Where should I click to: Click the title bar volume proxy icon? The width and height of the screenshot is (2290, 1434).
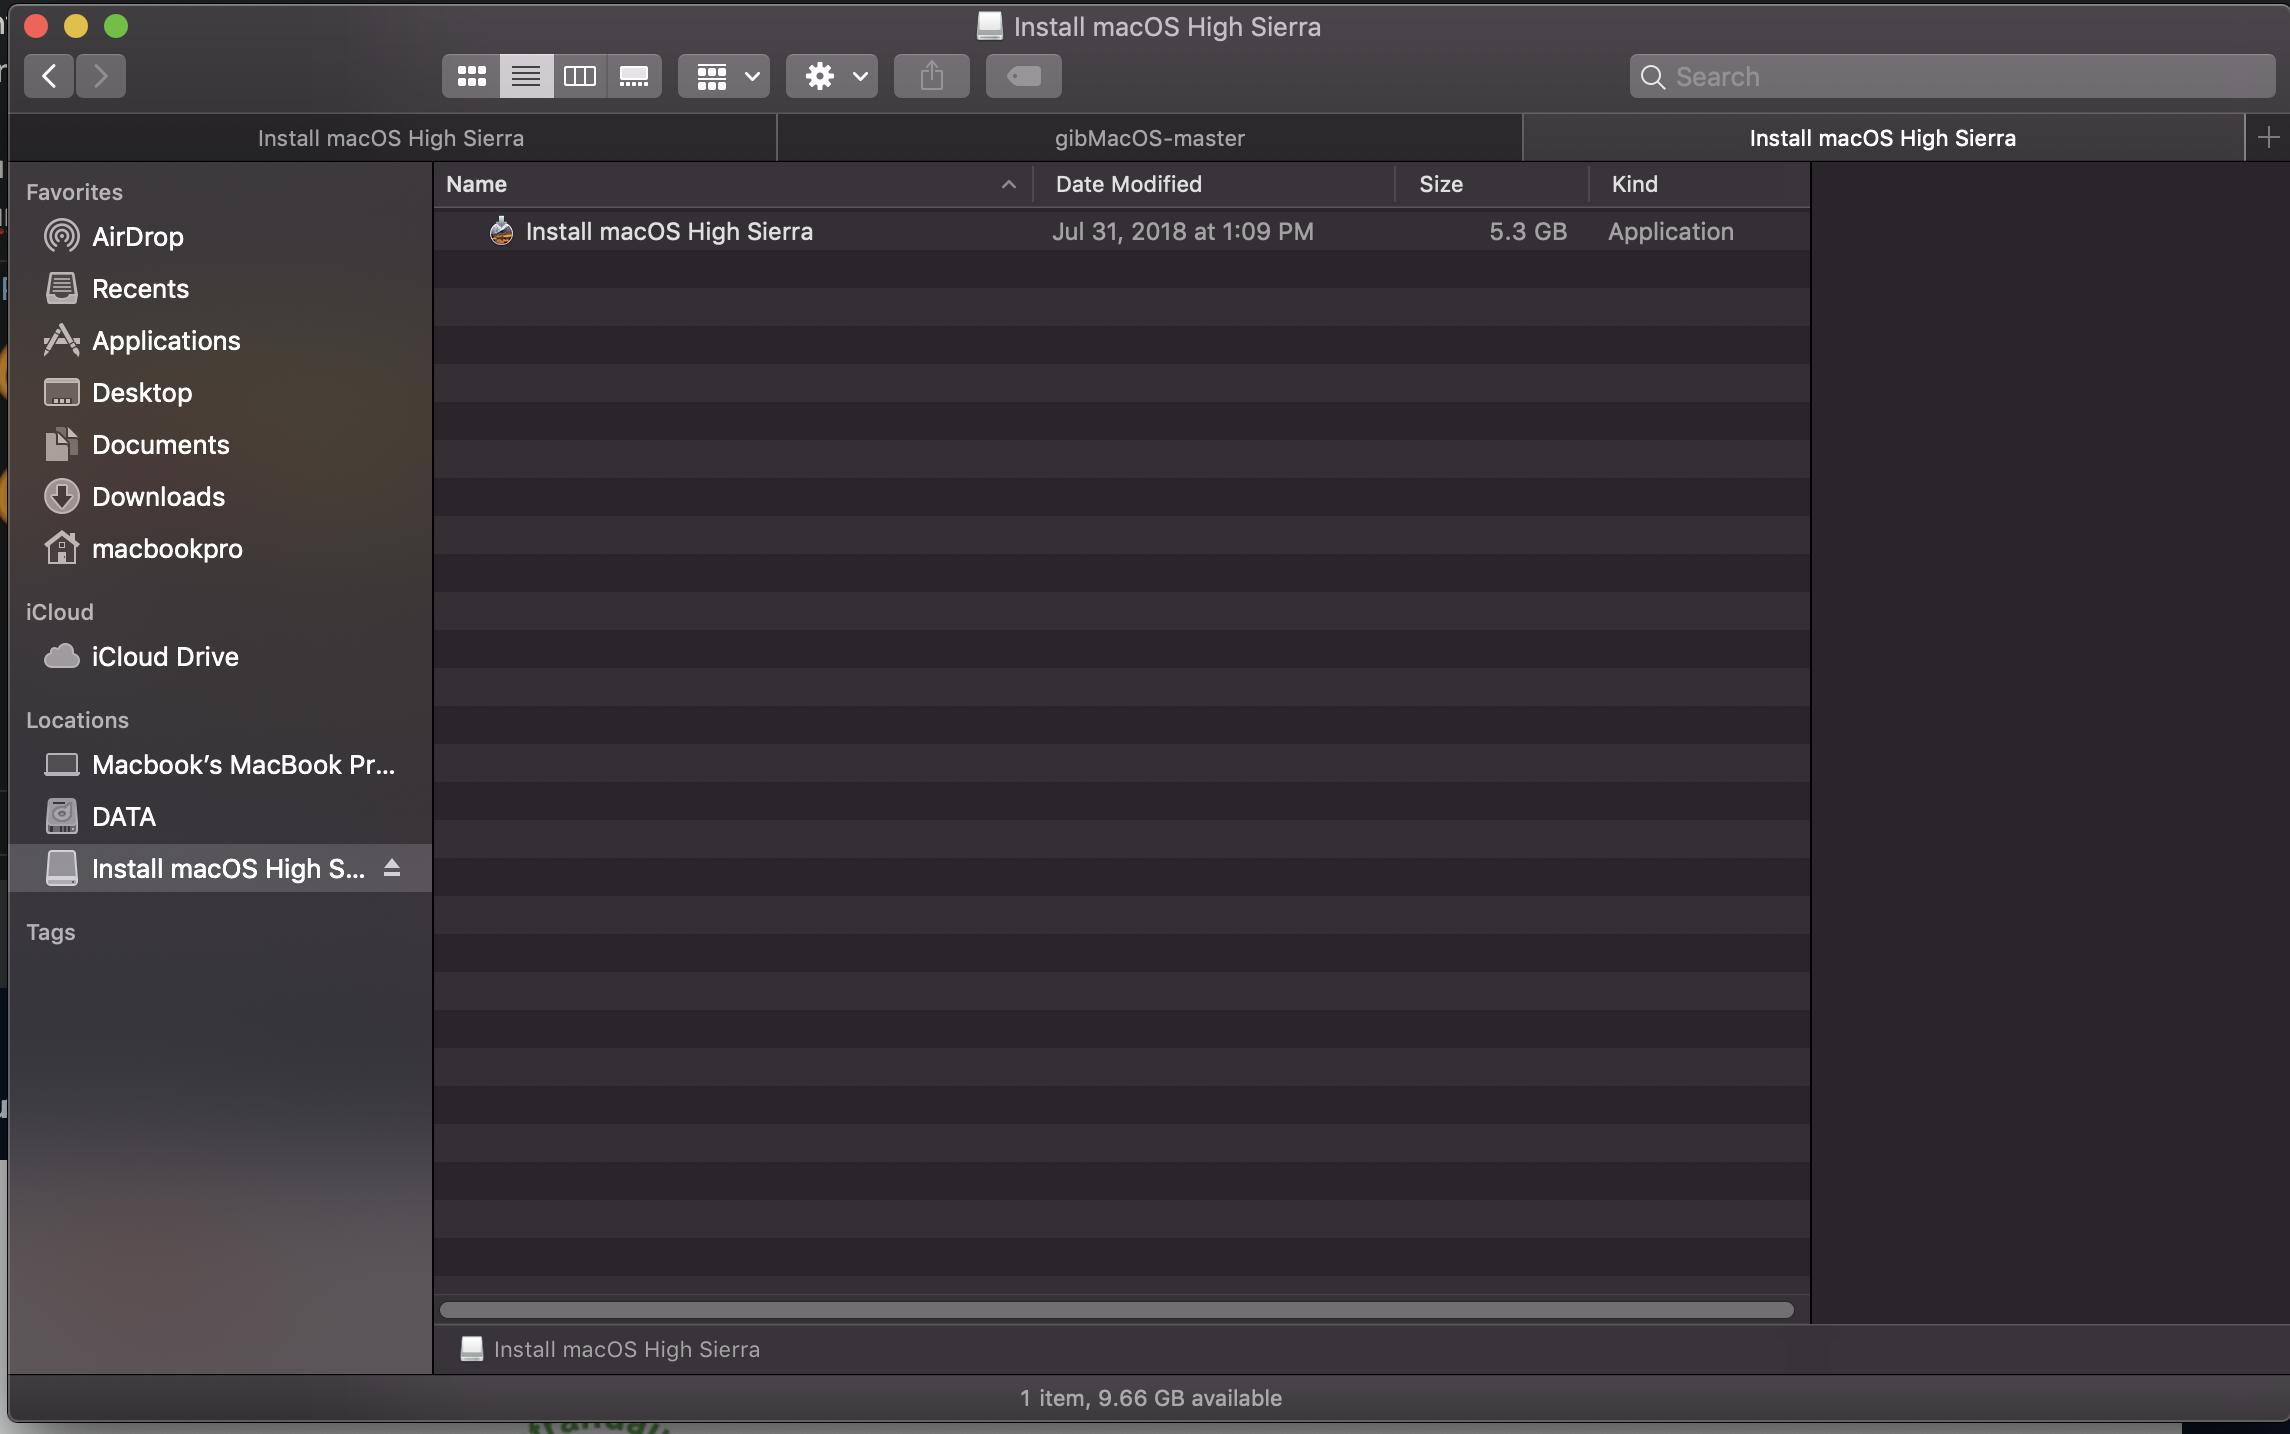(989, 26)
